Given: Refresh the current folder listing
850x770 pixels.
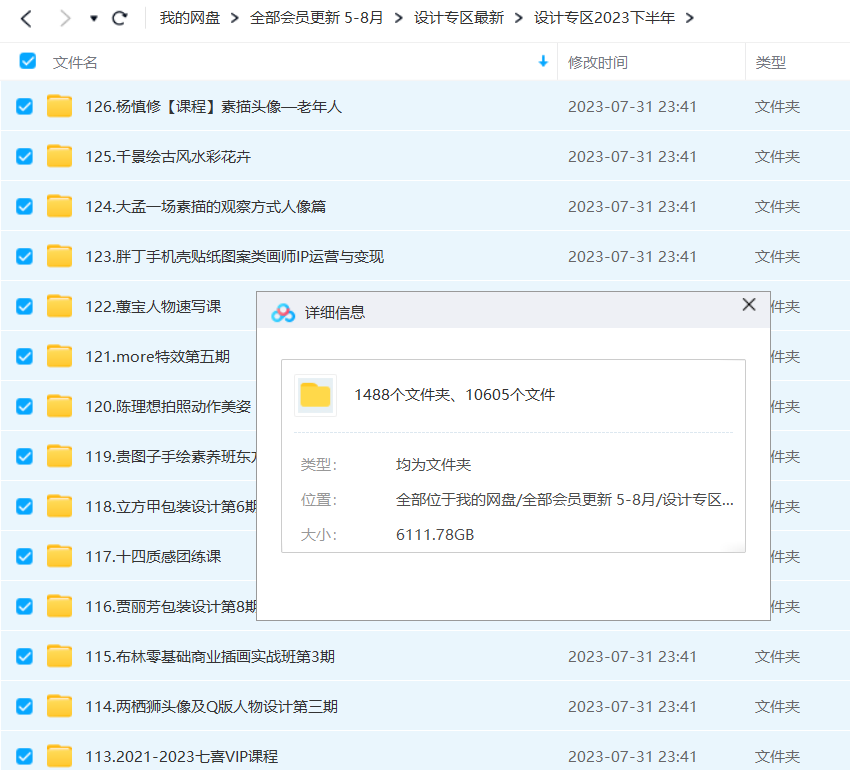Looking at the screenshot, I should click(120, 18).
